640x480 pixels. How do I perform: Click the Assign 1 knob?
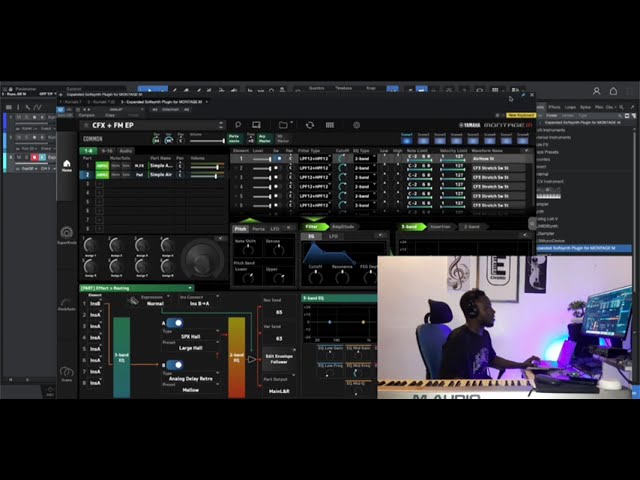coord(90,246)
